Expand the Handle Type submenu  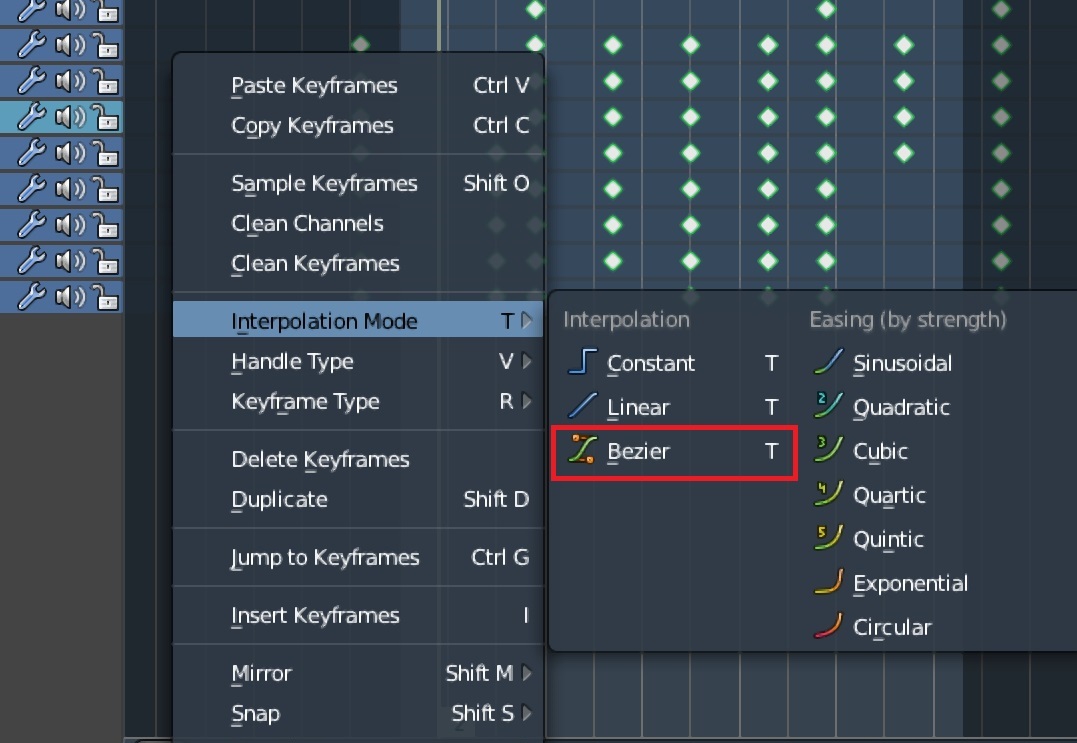pyautogui.click(x=357, y=361)
